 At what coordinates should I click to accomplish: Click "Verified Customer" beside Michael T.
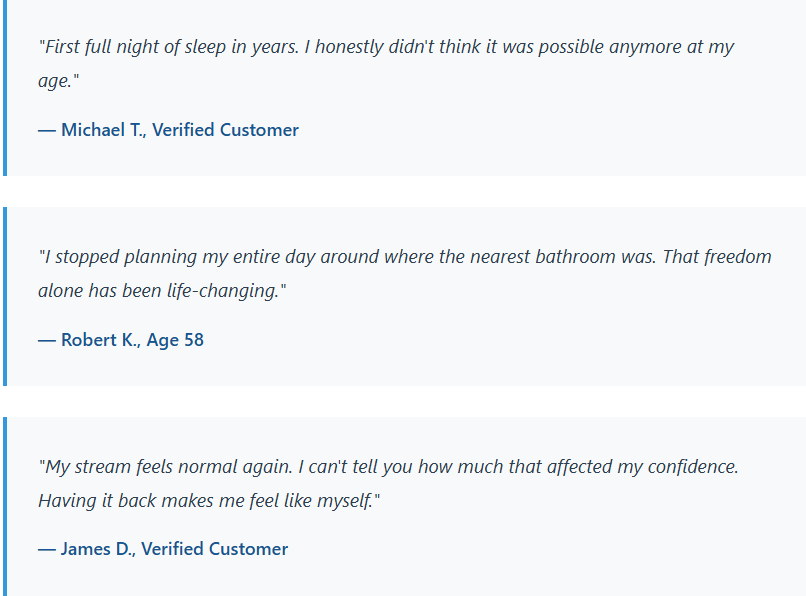click(x=225, y=130)
